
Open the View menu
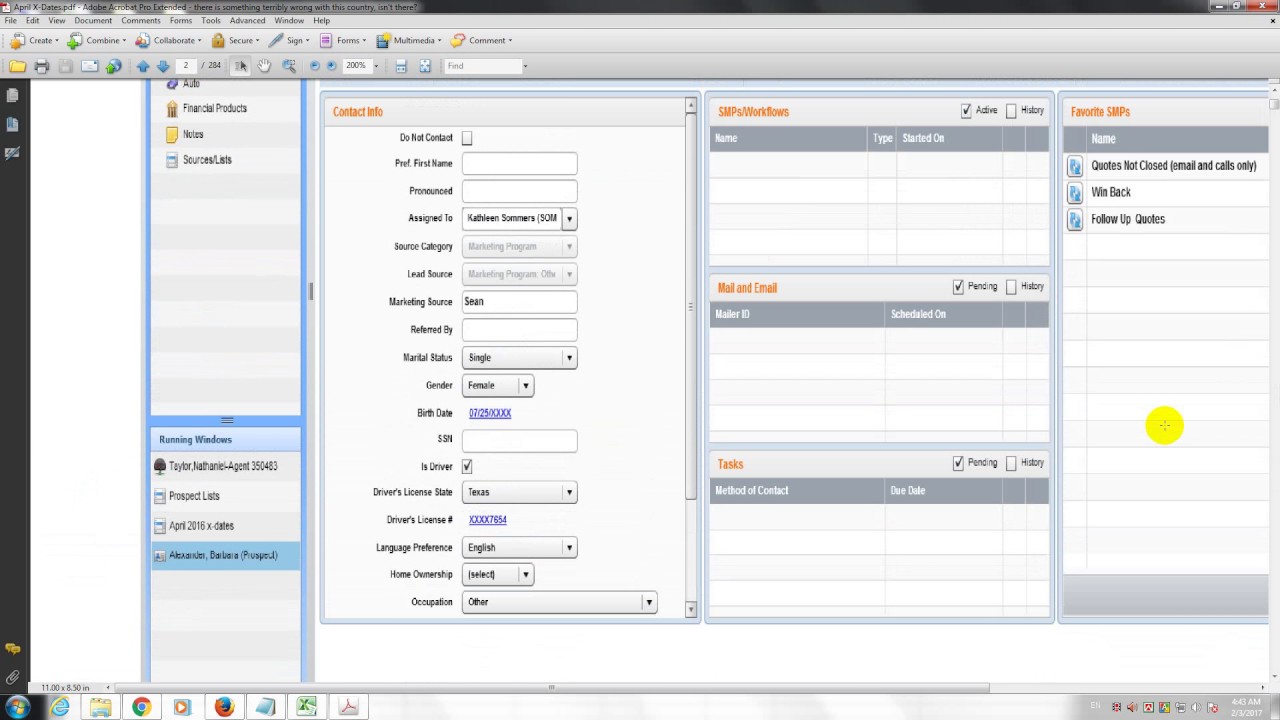coord(57,20)
